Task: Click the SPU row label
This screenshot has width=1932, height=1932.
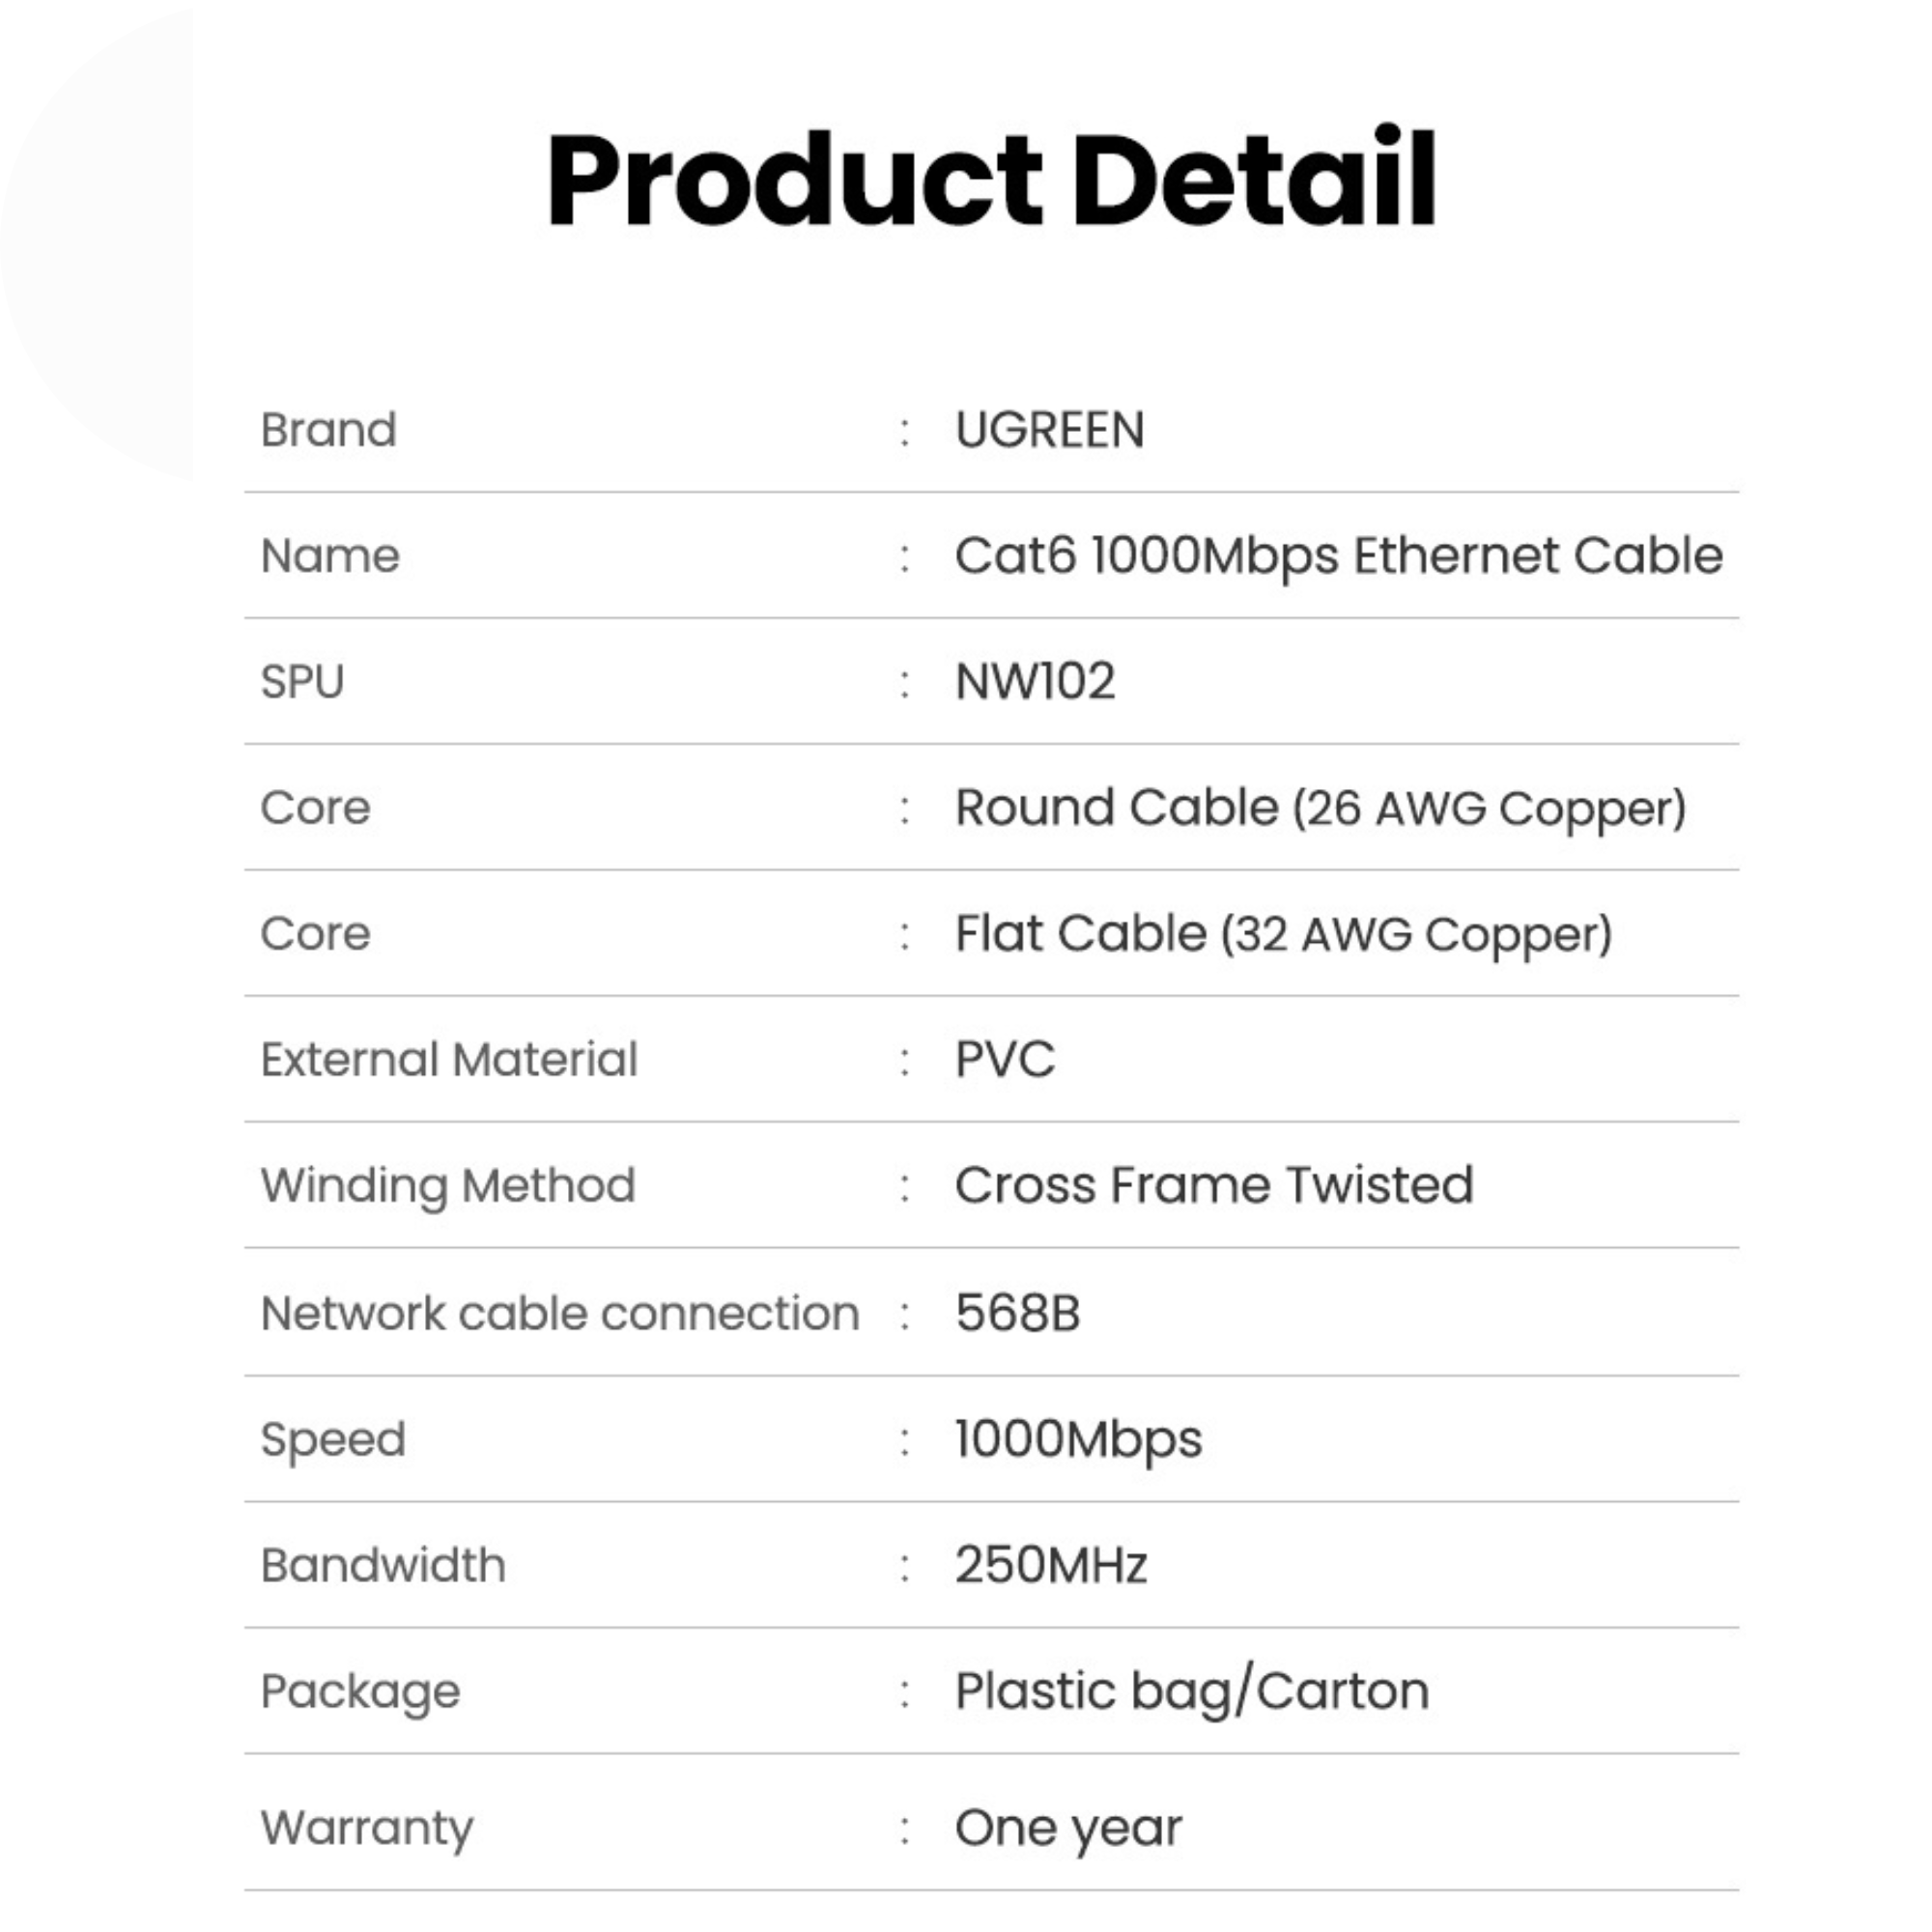Action: coord(302,682)
